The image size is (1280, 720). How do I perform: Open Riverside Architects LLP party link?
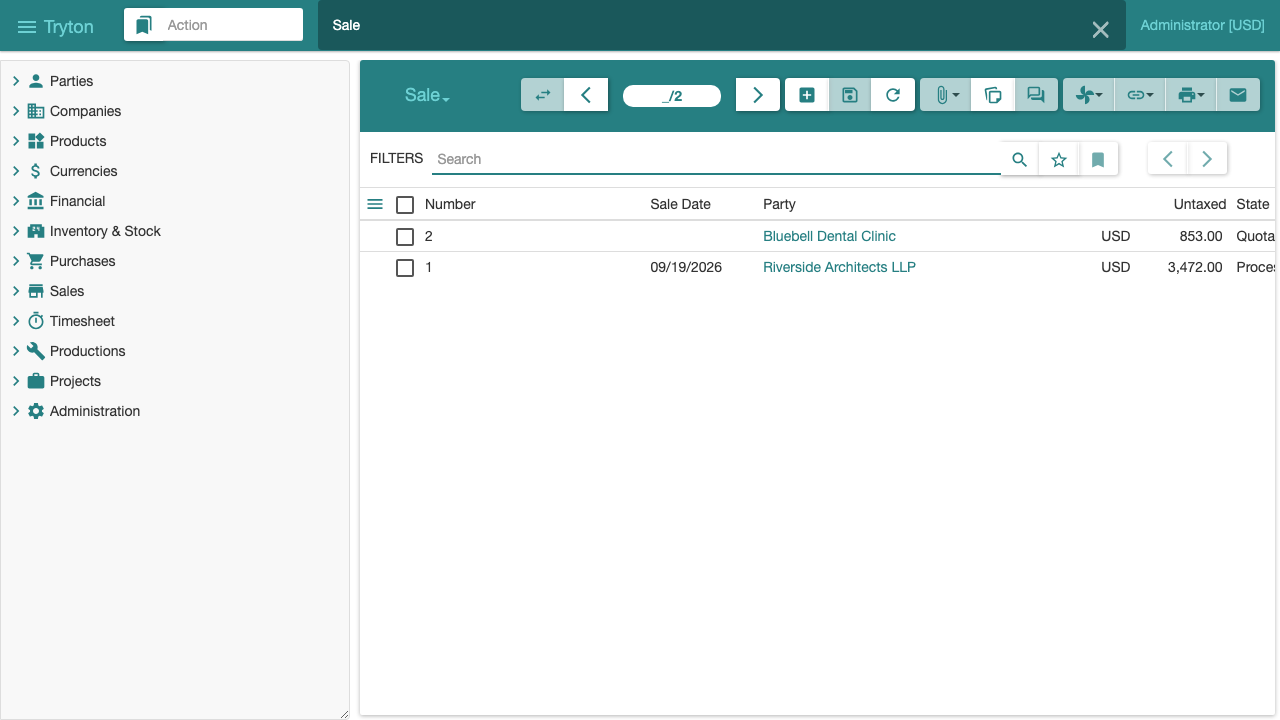click(839, 267)
